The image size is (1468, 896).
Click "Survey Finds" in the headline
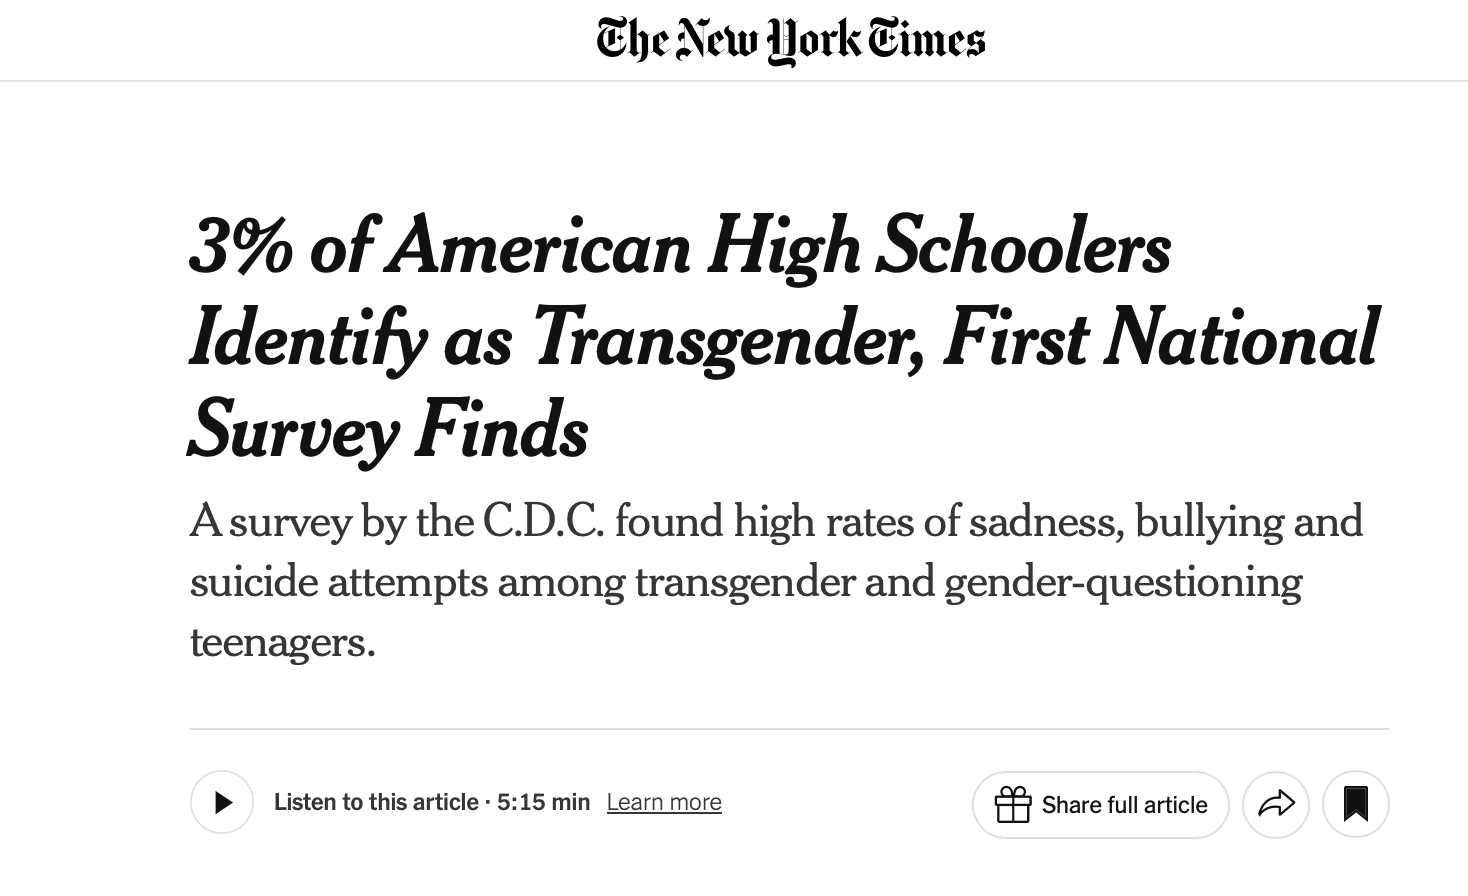tap(388, 430)
